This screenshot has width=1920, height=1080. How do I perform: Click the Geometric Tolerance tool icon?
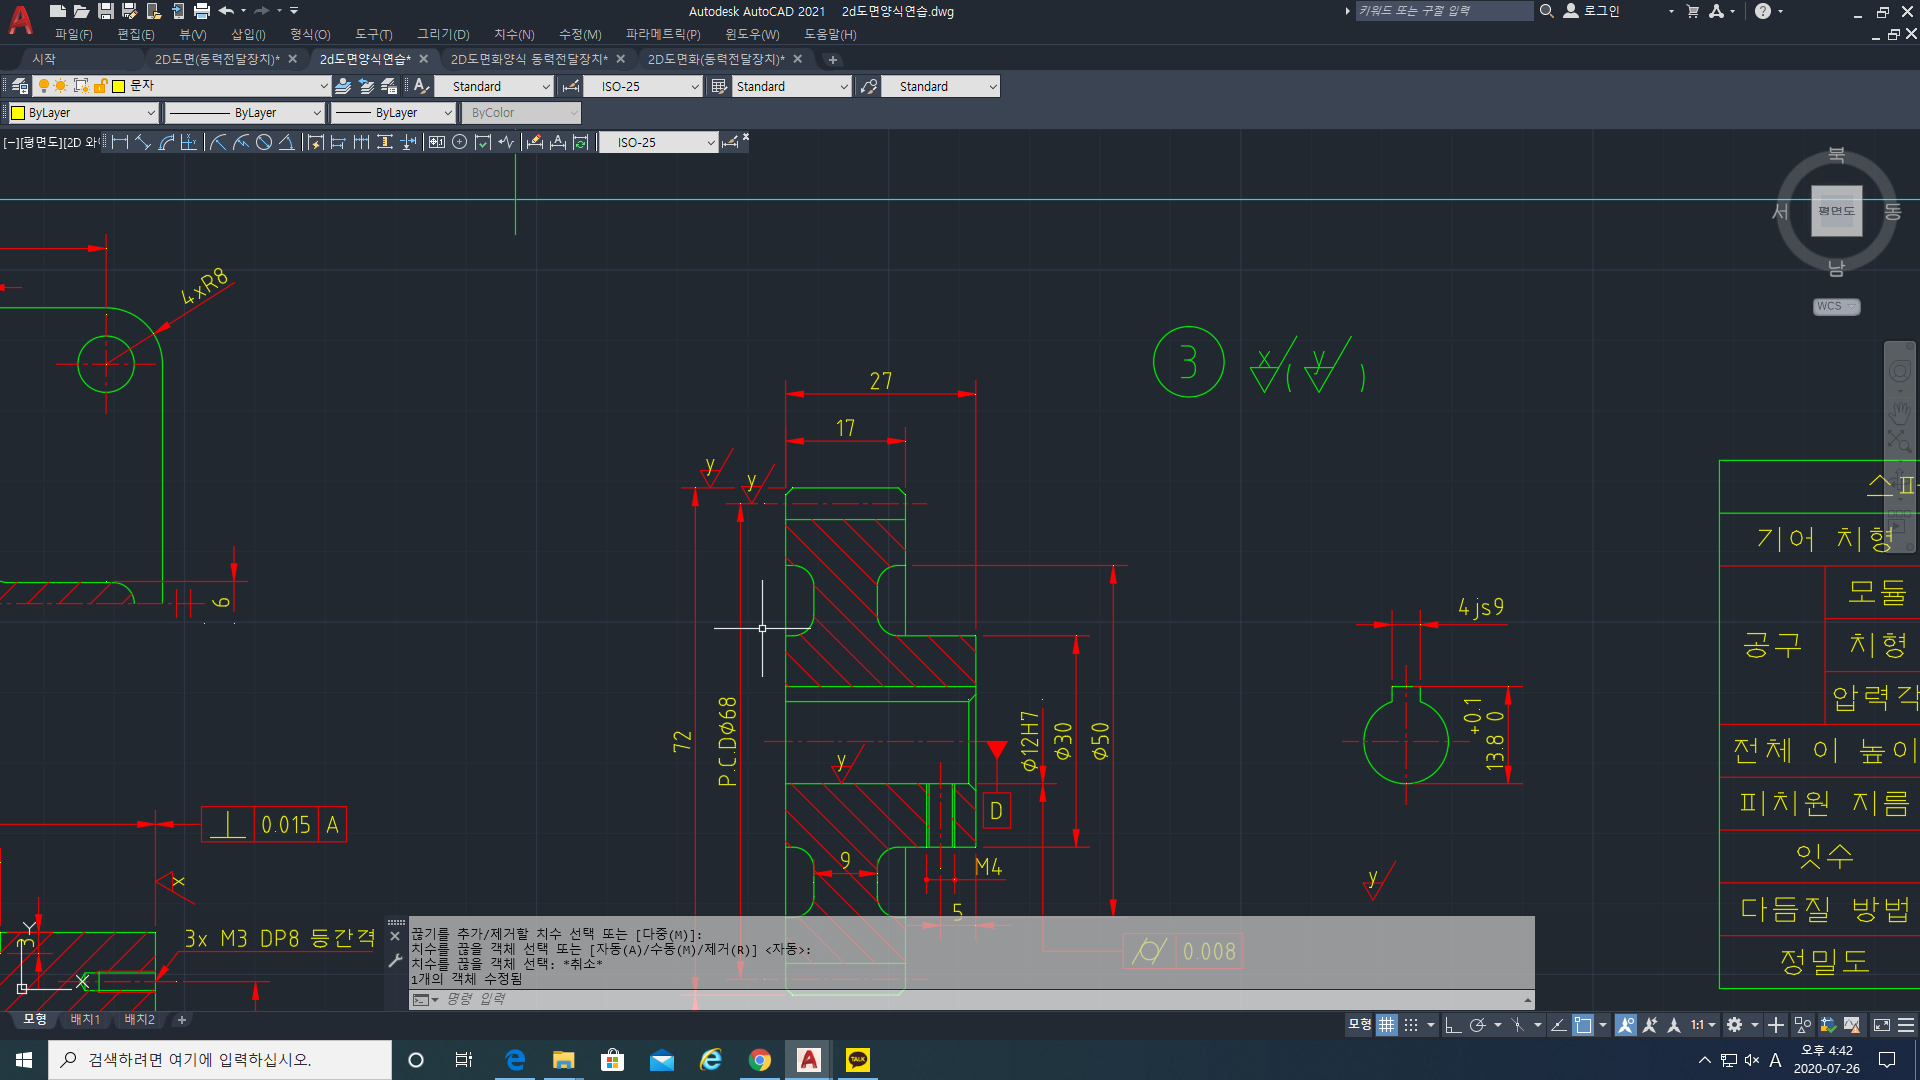[437, 143]
